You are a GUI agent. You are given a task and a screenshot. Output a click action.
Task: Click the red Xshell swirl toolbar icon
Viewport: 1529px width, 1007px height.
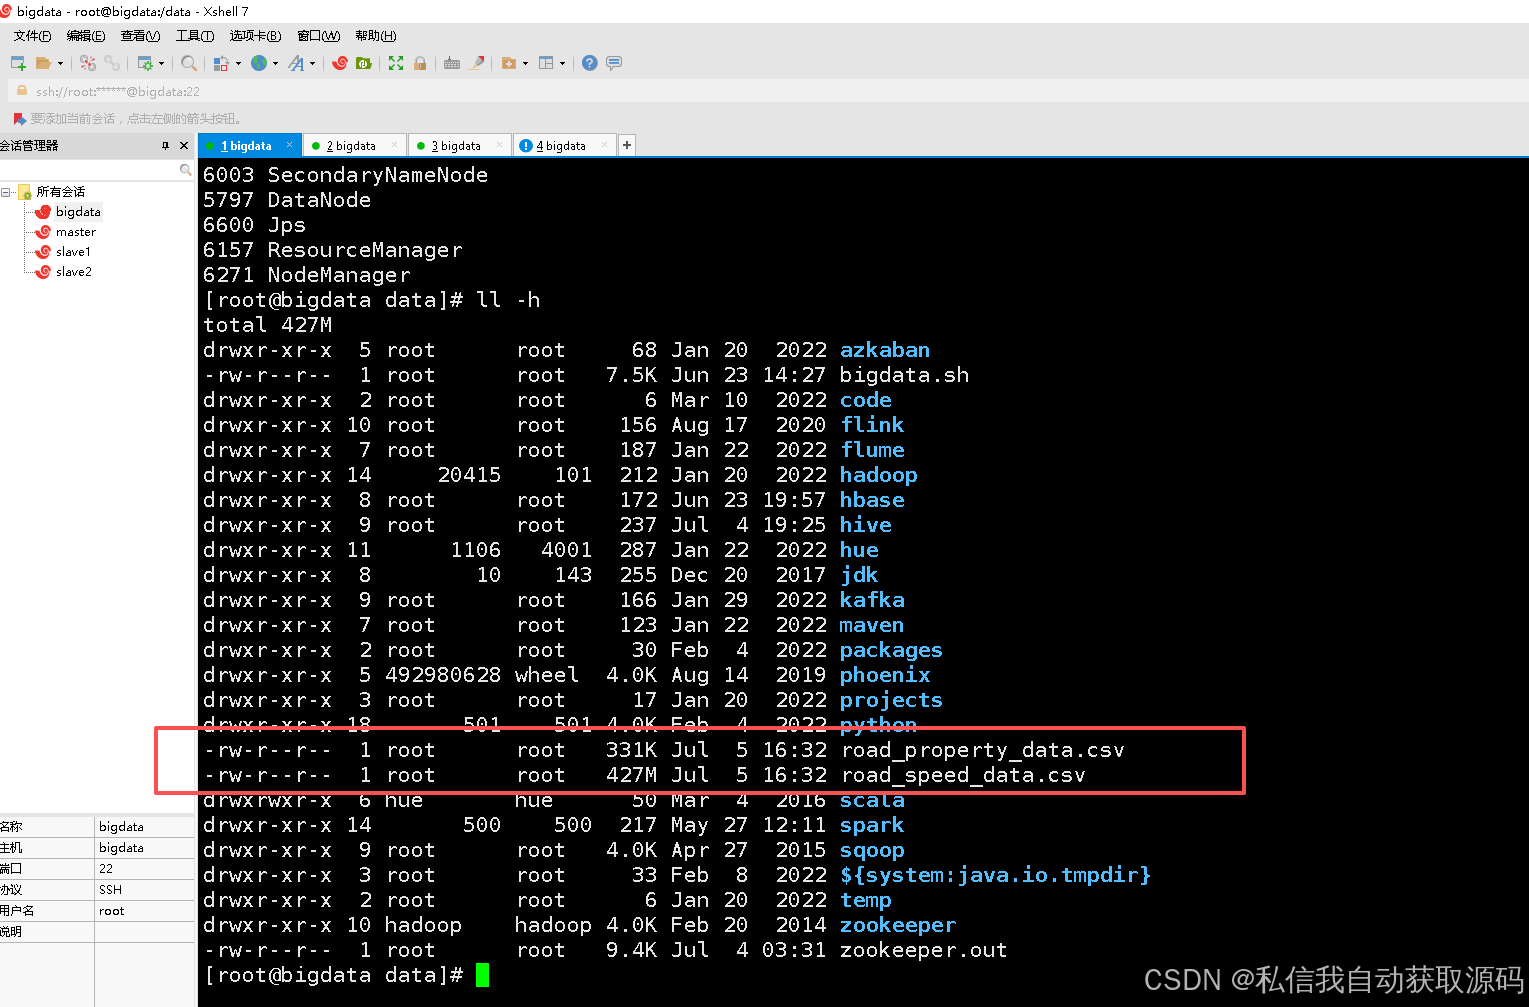[x=340, y=63]
